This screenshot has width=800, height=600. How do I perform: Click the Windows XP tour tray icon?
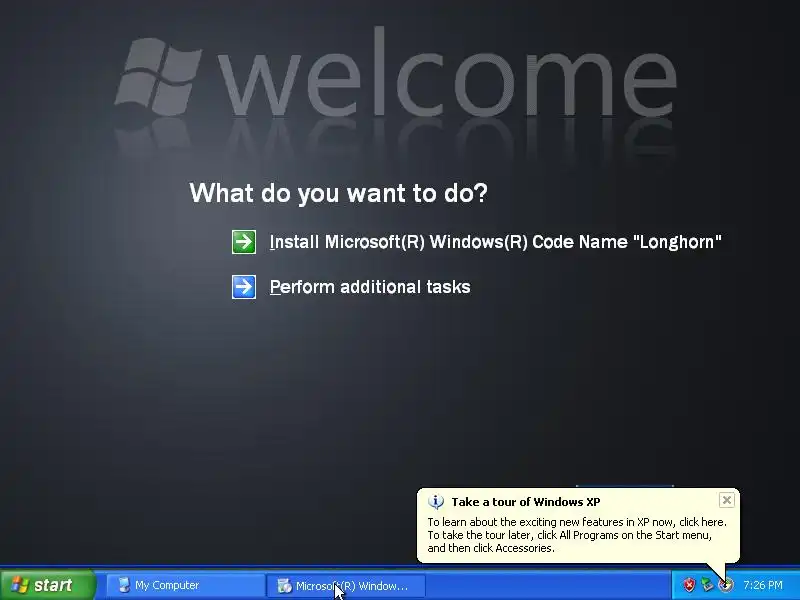pyautogui.click(x=726, y=585)
